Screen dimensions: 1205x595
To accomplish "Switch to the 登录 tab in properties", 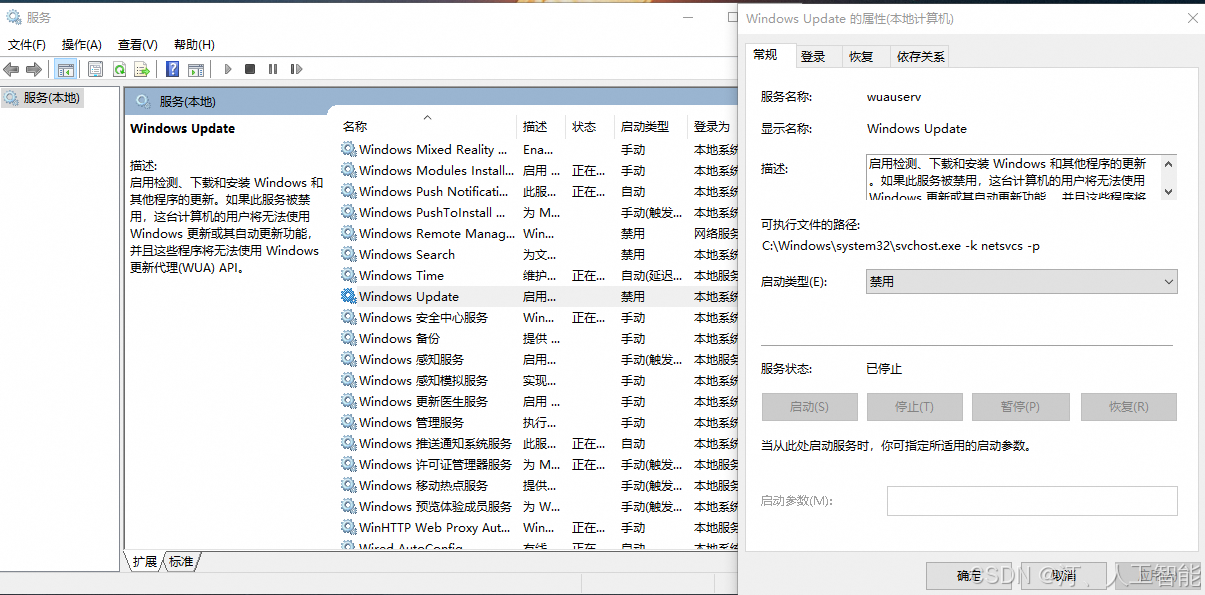I will (814, 57).
